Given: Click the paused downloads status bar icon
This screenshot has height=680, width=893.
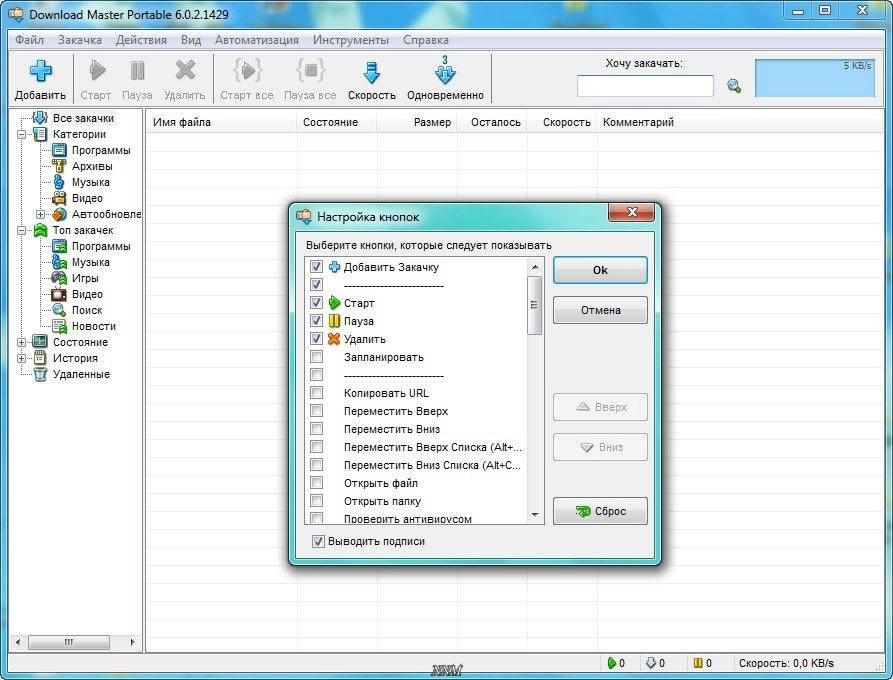Looking at the screenshot, I should coord(698,663).
